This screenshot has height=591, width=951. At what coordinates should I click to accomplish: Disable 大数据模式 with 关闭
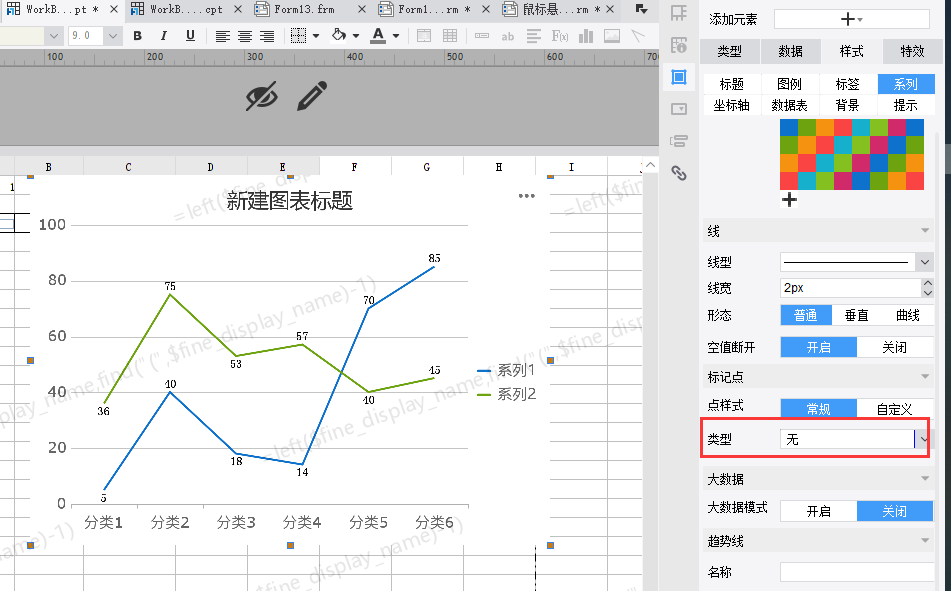coord(895,511)
